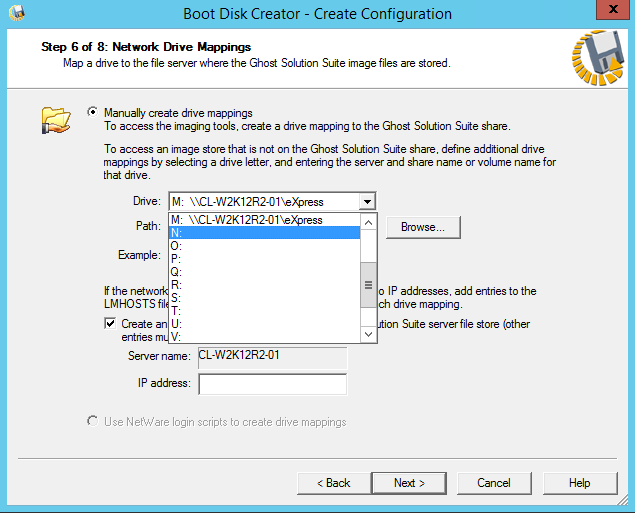Select Manually create drive mappings radio button
The image size is (635, 513).
(92, 112)
